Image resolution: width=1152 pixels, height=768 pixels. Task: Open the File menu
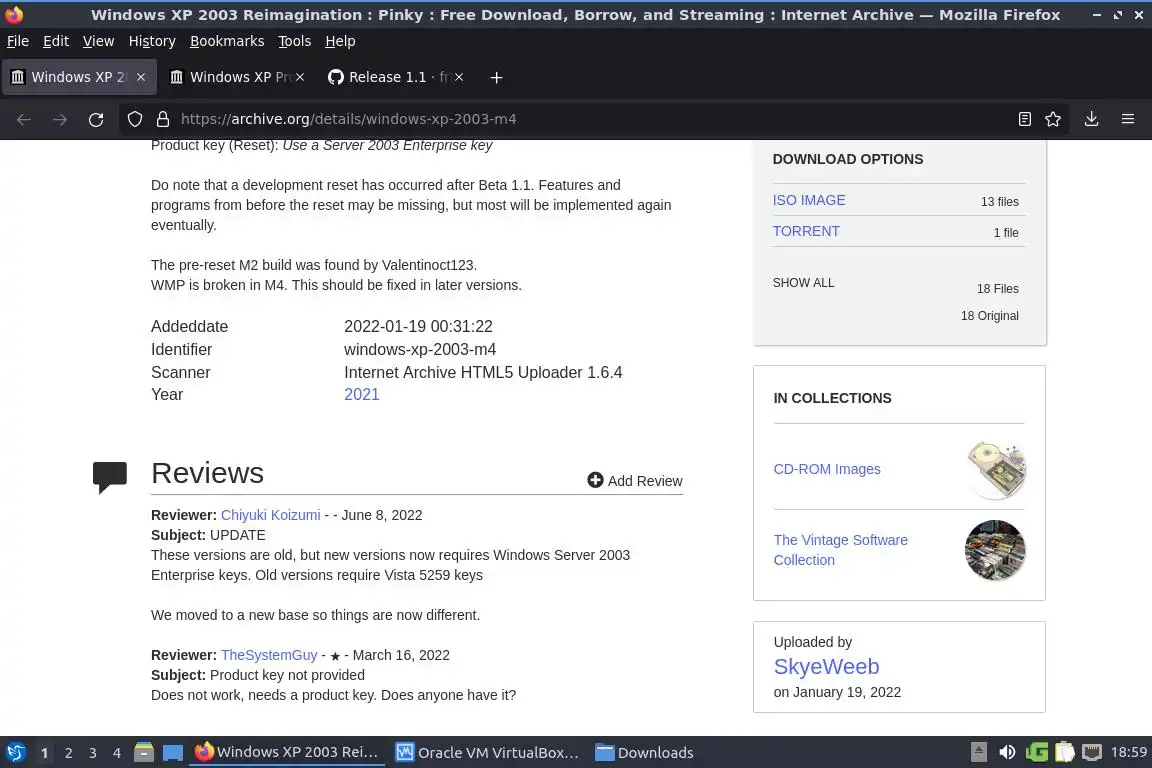[18, 41]
